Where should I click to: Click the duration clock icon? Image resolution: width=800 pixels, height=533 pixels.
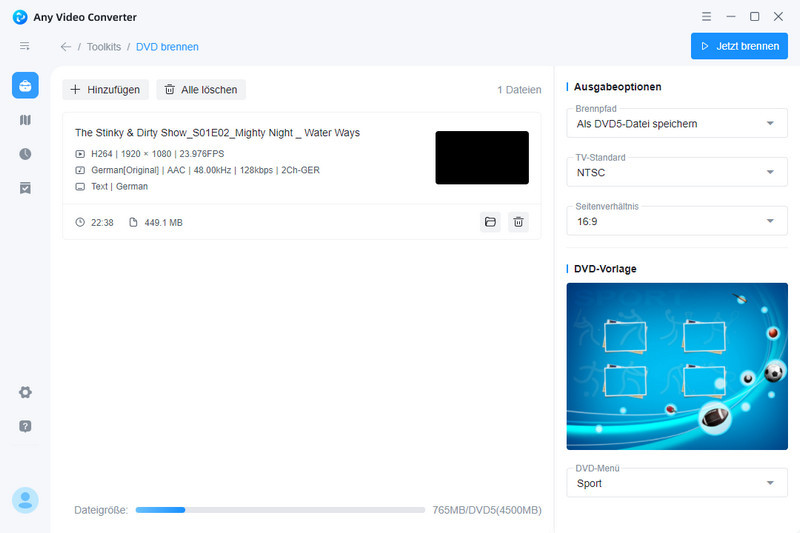click(x=80, y=222)
